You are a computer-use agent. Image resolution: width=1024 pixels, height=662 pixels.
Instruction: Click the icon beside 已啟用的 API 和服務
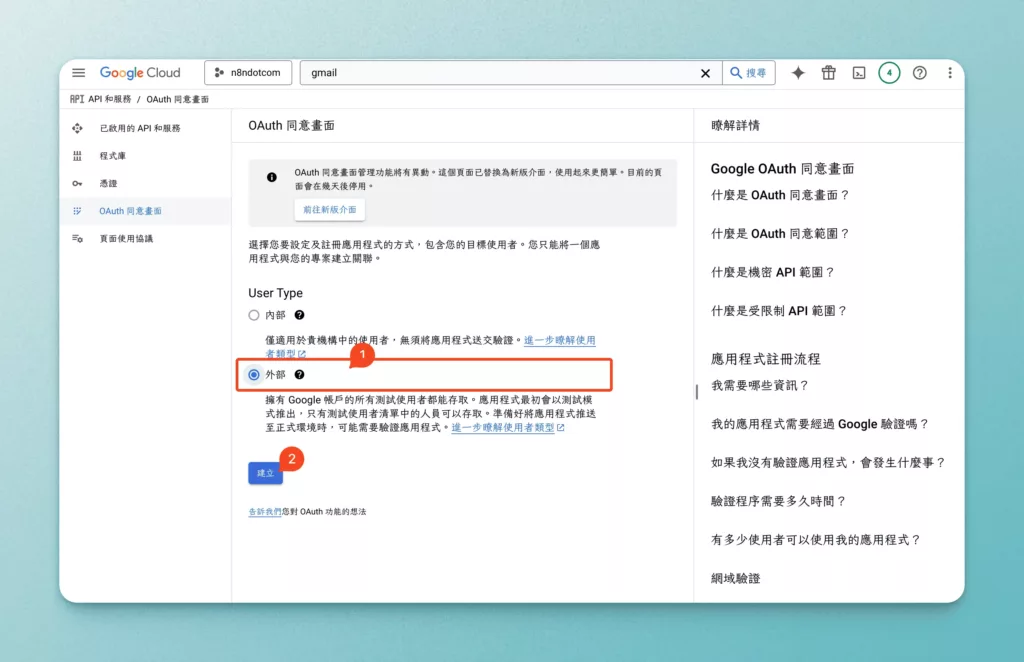[77, 128]
